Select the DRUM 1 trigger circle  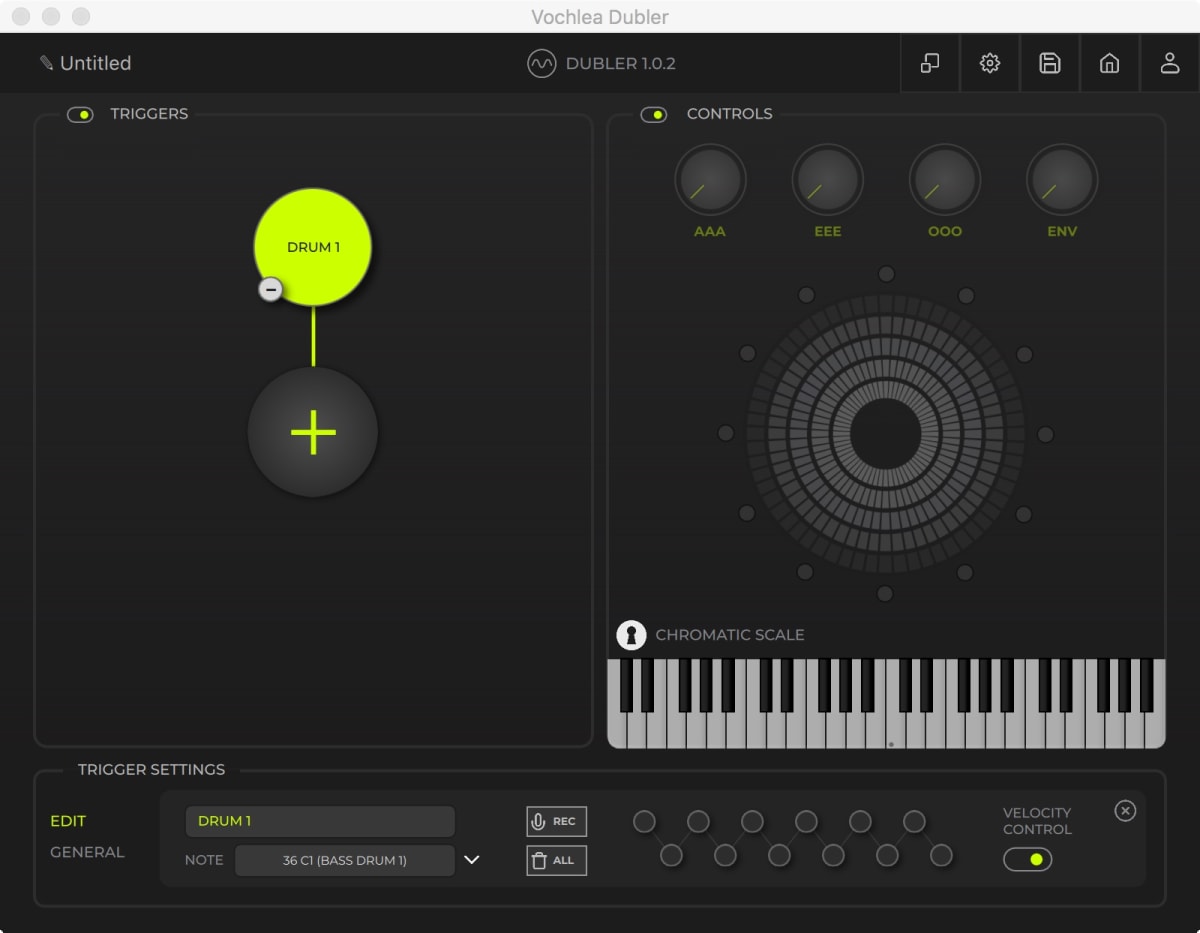coord(313,247)
